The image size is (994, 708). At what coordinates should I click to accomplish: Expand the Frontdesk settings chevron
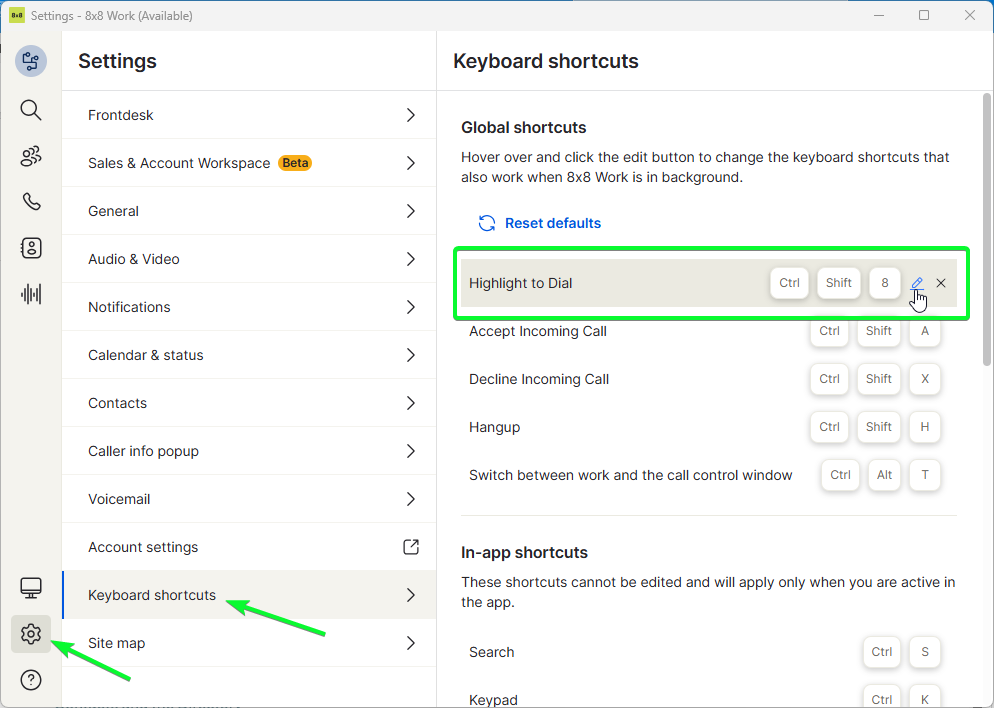click(411, 115)
